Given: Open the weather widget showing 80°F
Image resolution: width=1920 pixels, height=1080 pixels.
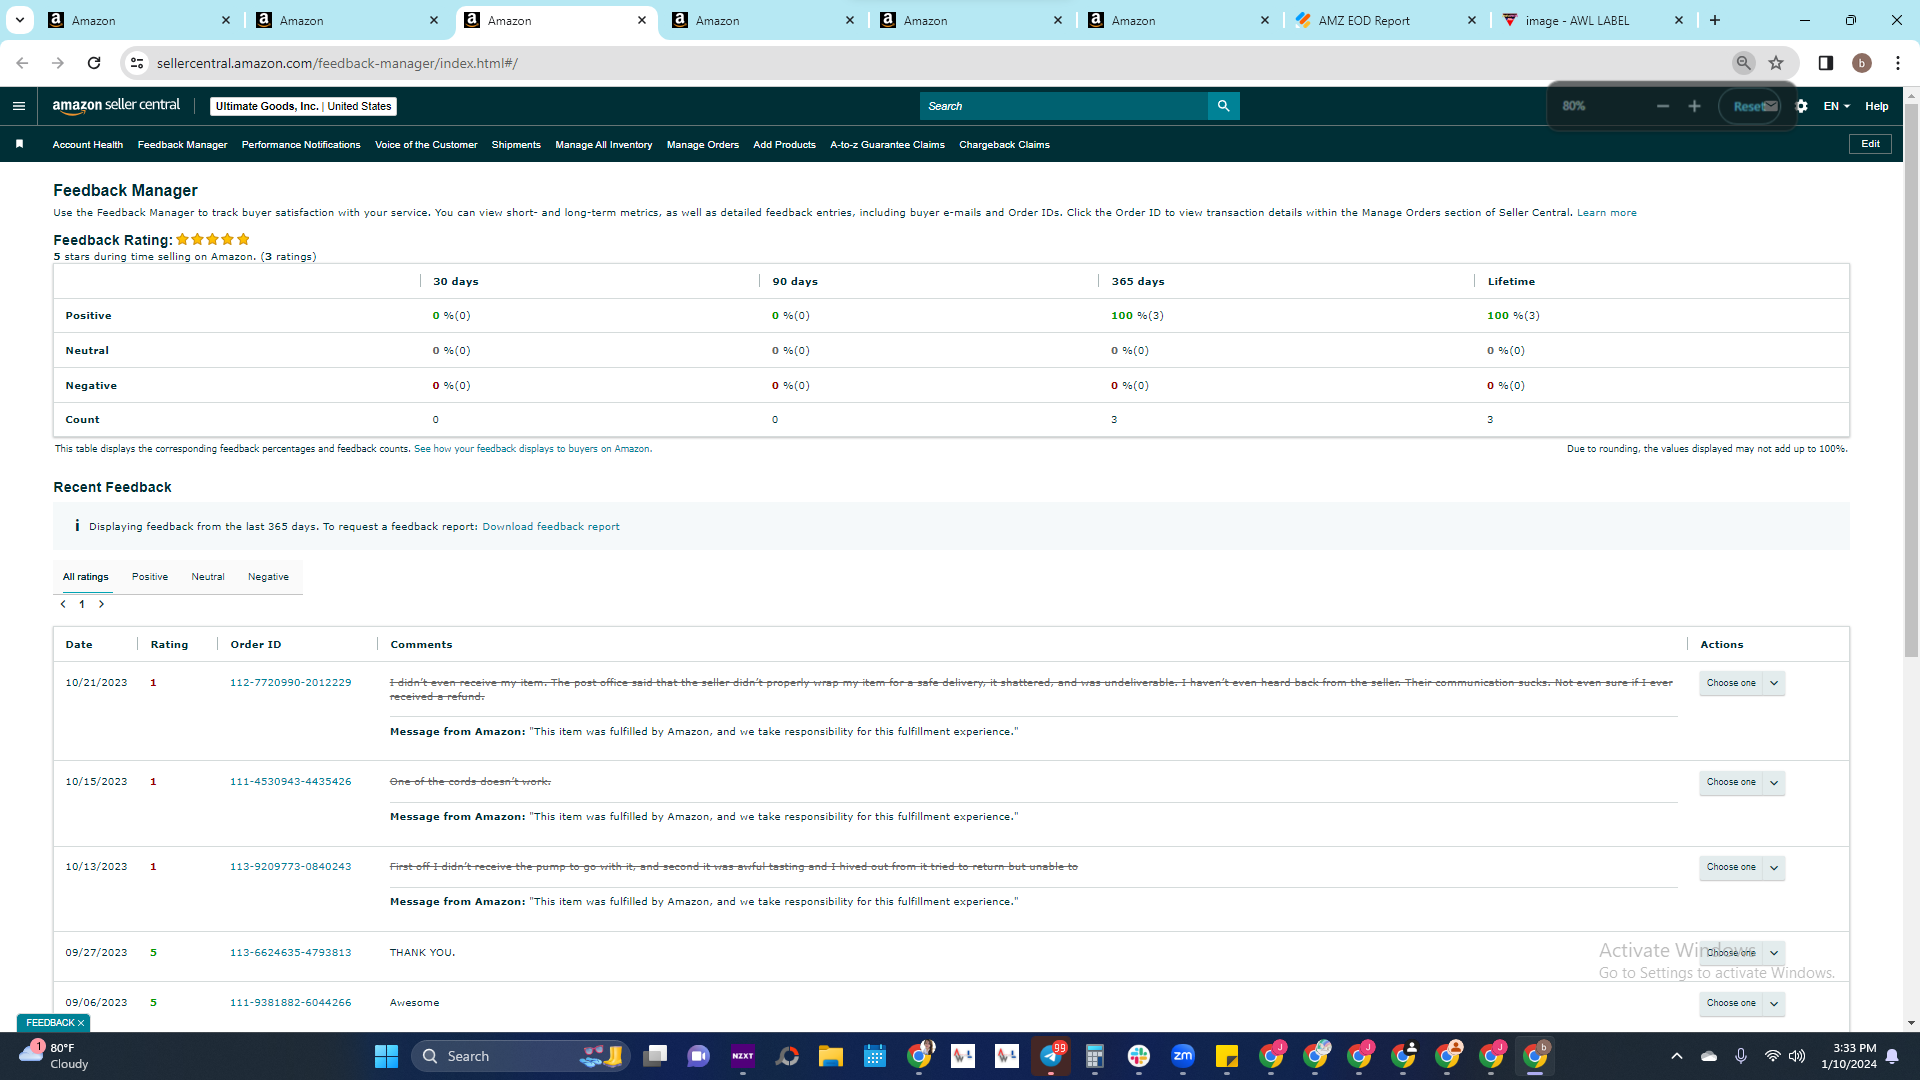Looking at the screenshot, I should [55, 1056].
